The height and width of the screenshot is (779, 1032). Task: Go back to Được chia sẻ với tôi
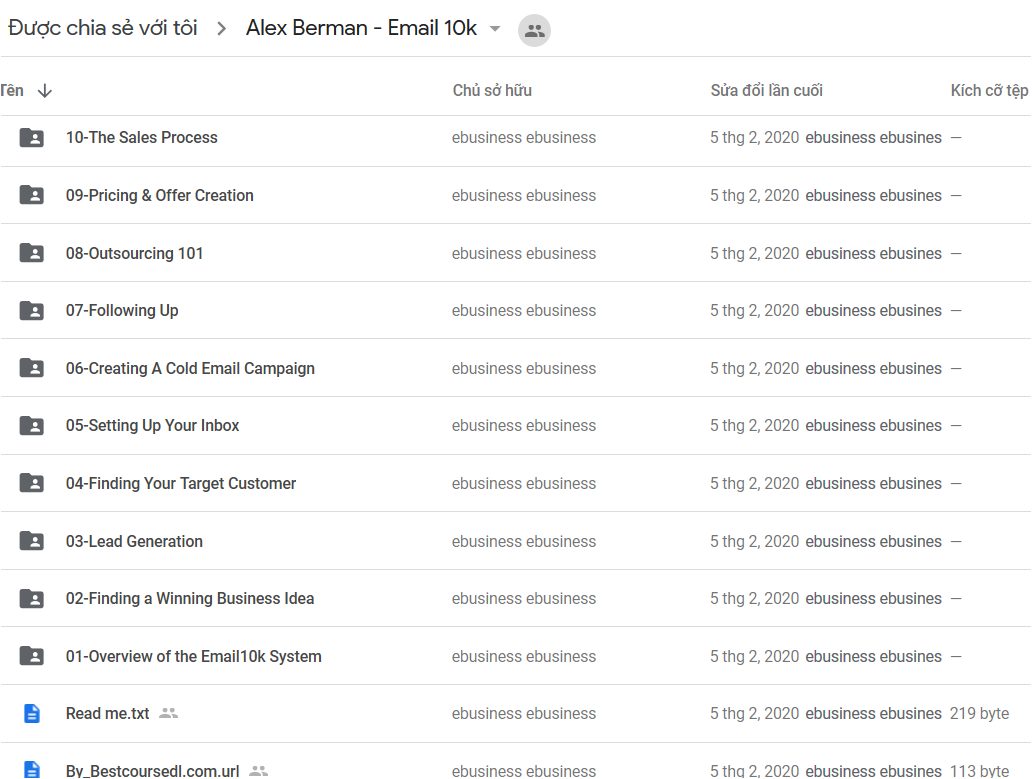[x=103, y=28]
